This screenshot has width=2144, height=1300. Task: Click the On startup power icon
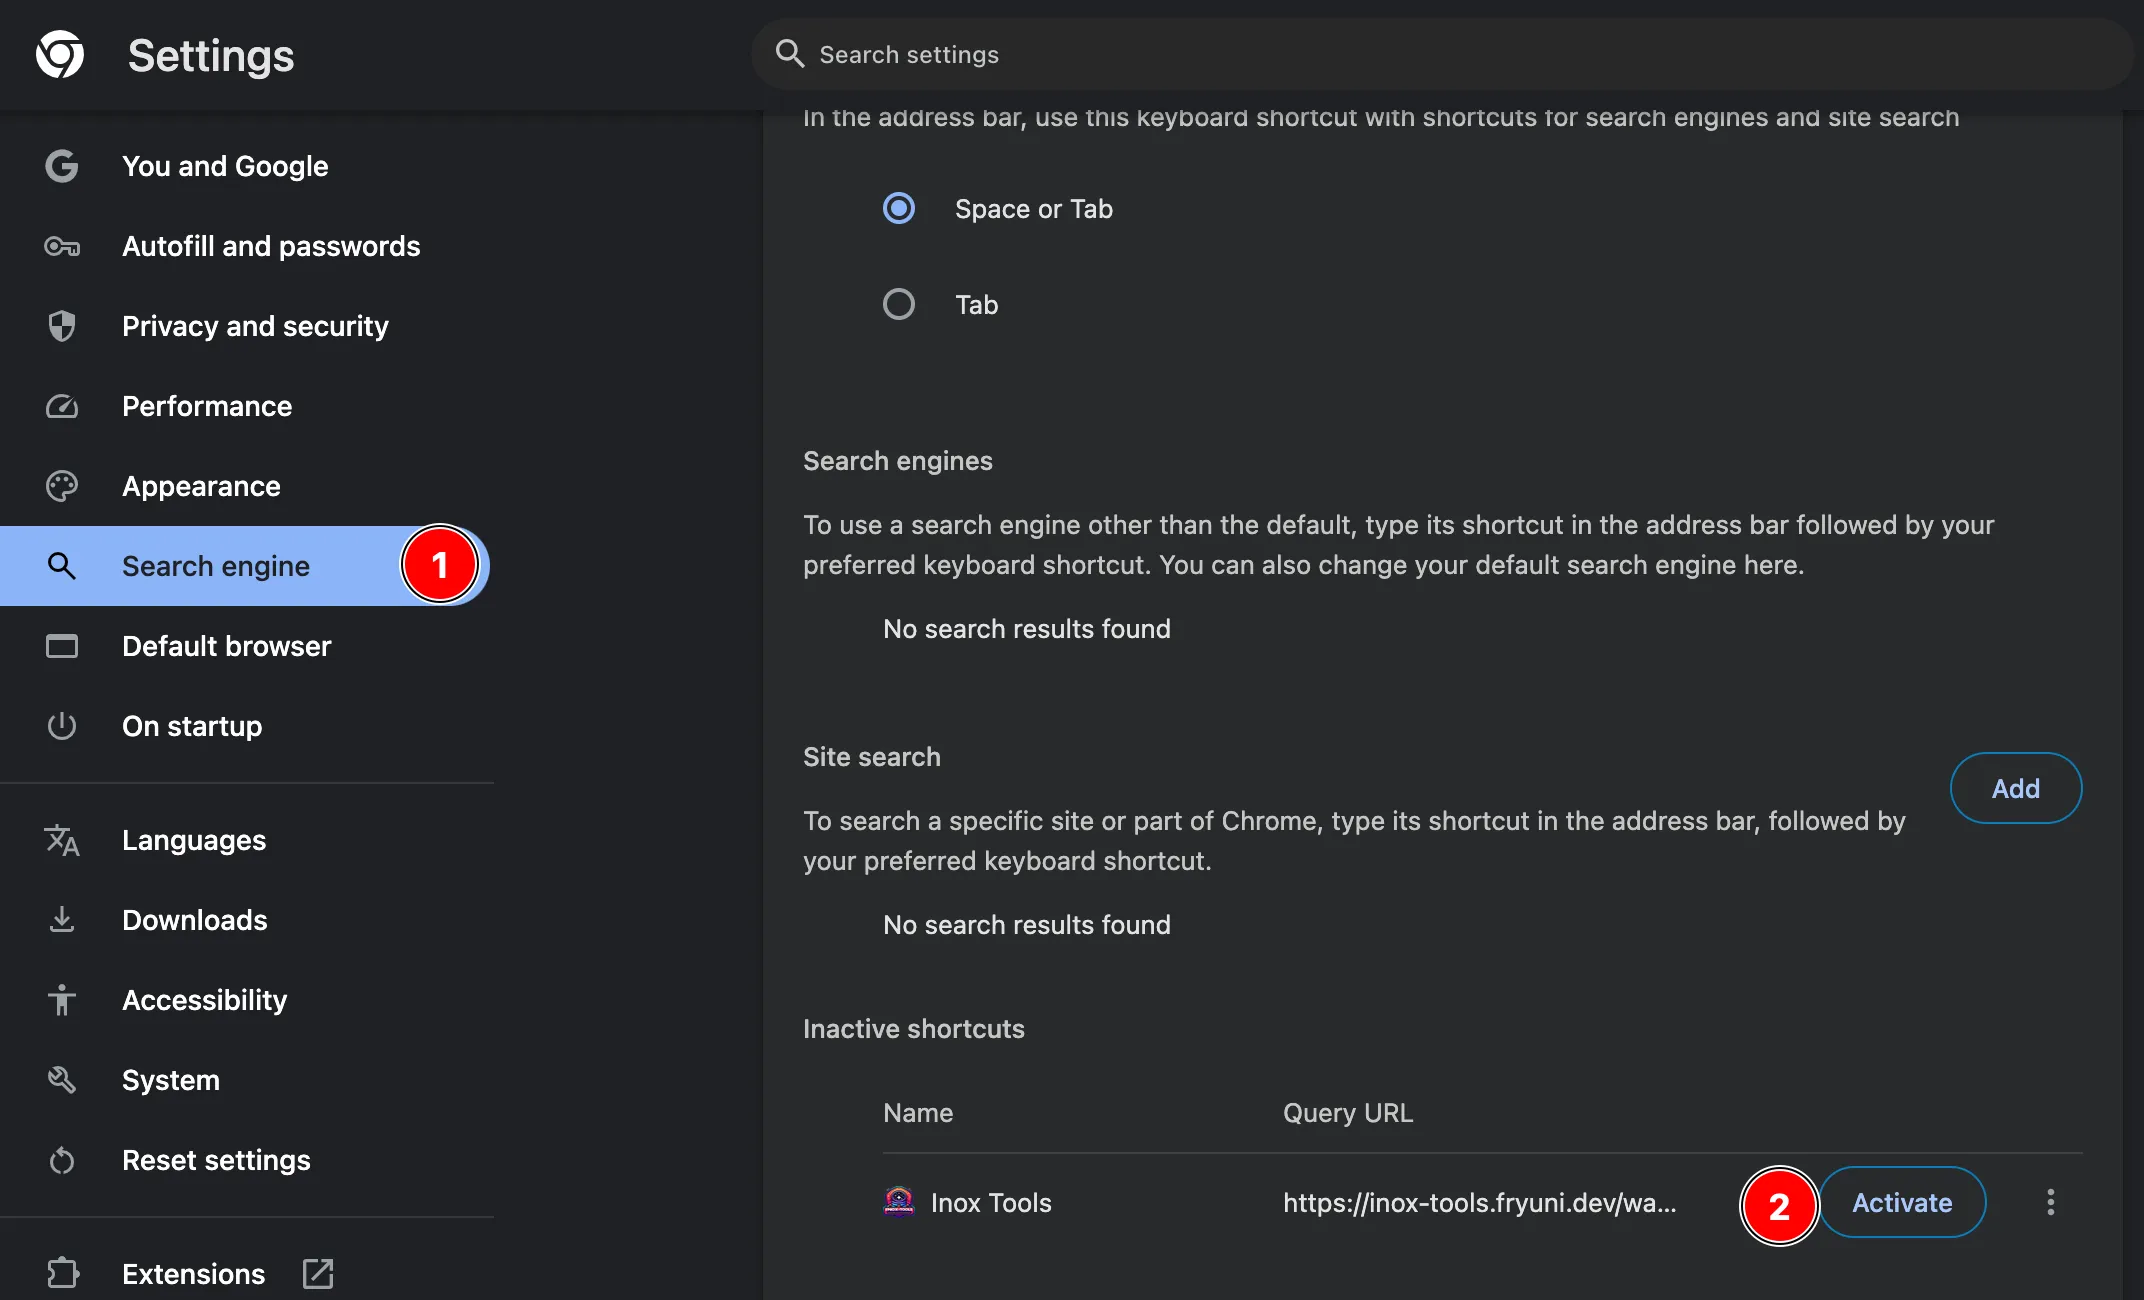62,726
